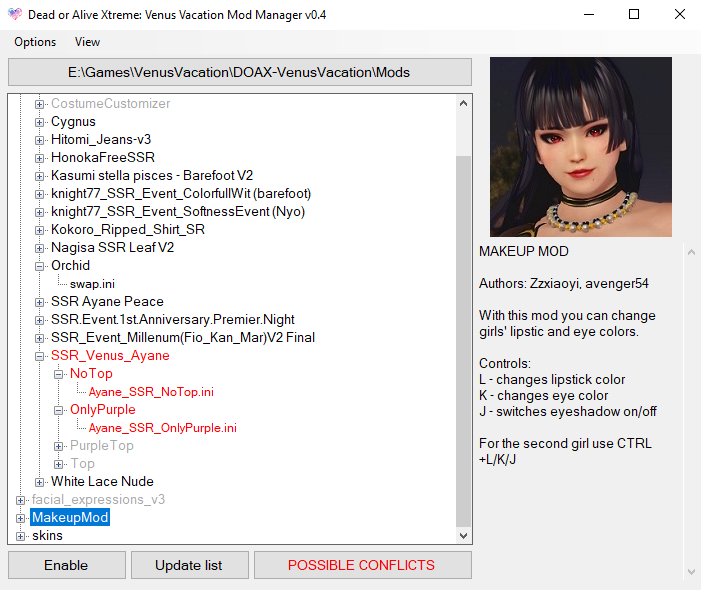Select Ayane_SSR_NoTop.ini file
The width and height of the screenshot is (701, 590).
(151, 392)
